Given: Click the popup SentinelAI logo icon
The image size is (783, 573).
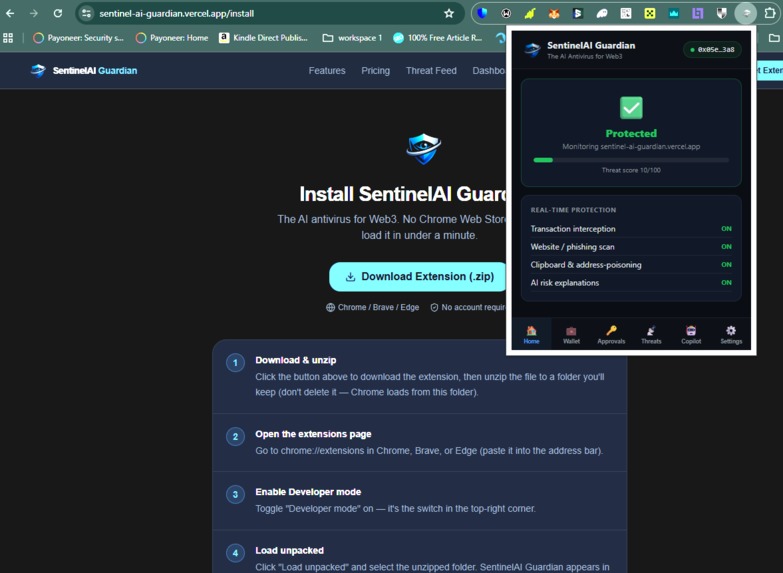Looking at the screenshot, I should pyautogui.click(x=532, y=49).
